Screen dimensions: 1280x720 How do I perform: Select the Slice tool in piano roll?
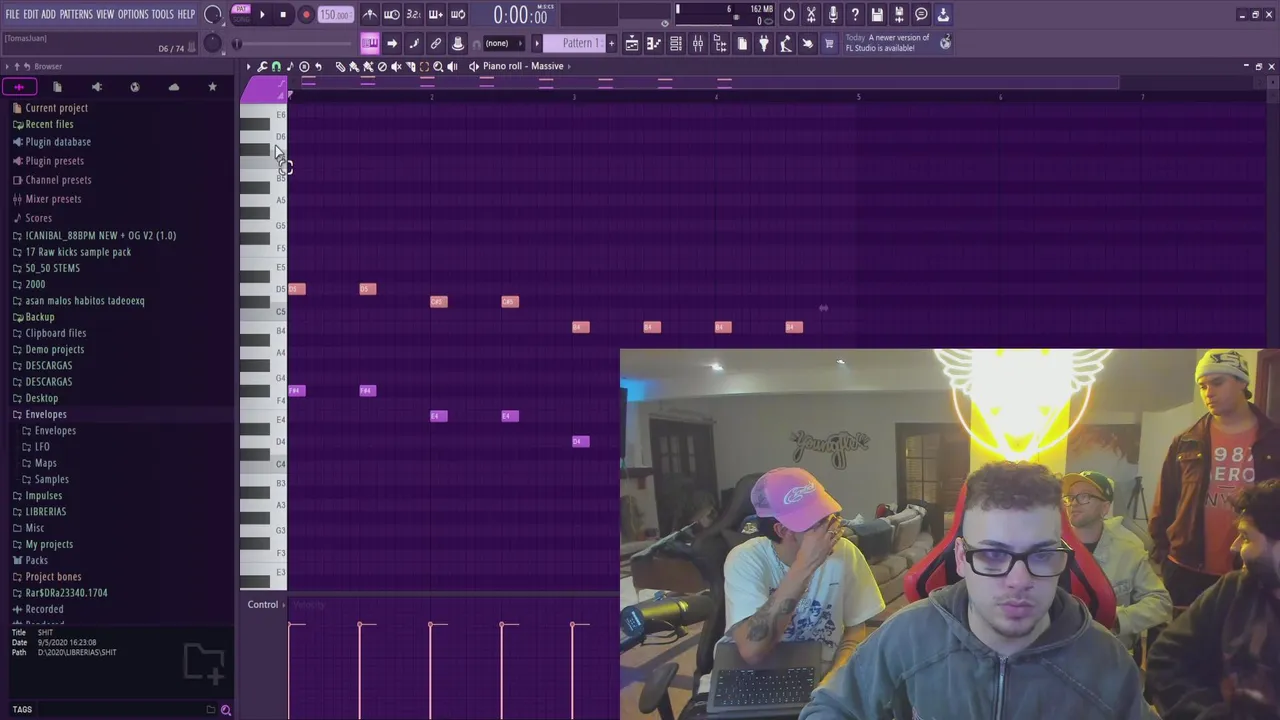(410, 66)
